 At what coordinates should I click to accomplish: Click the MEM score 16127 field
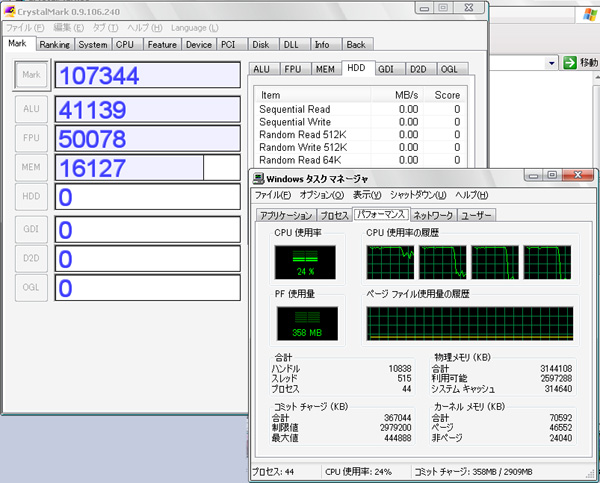coord(148,168)
